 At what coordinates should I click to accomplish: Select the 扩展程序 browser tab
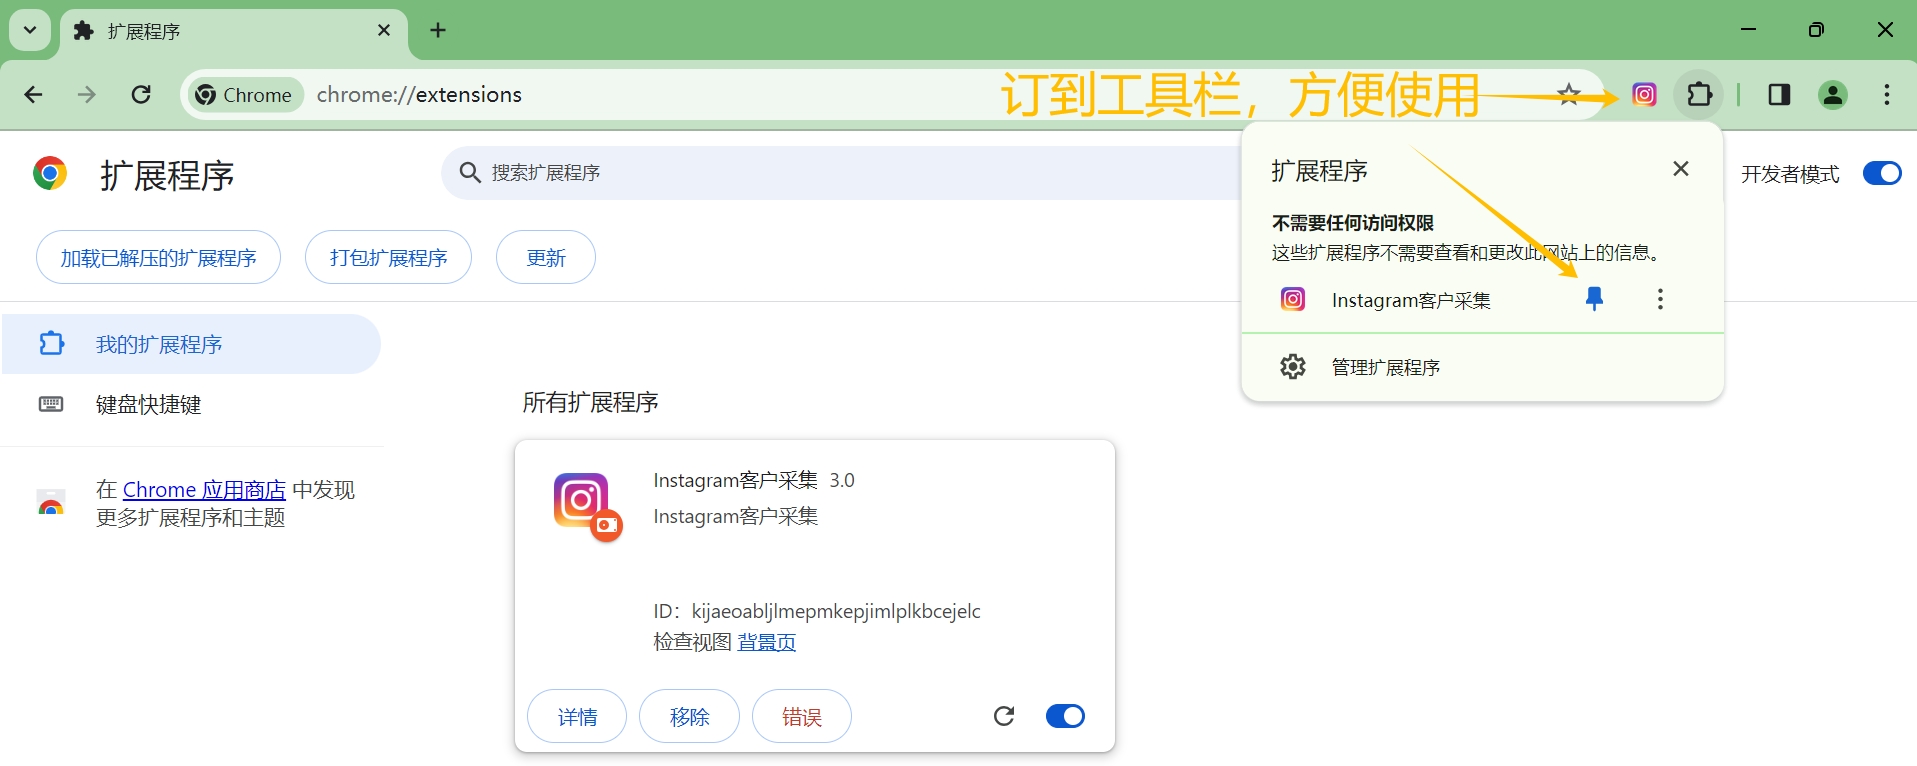(234, 31)
